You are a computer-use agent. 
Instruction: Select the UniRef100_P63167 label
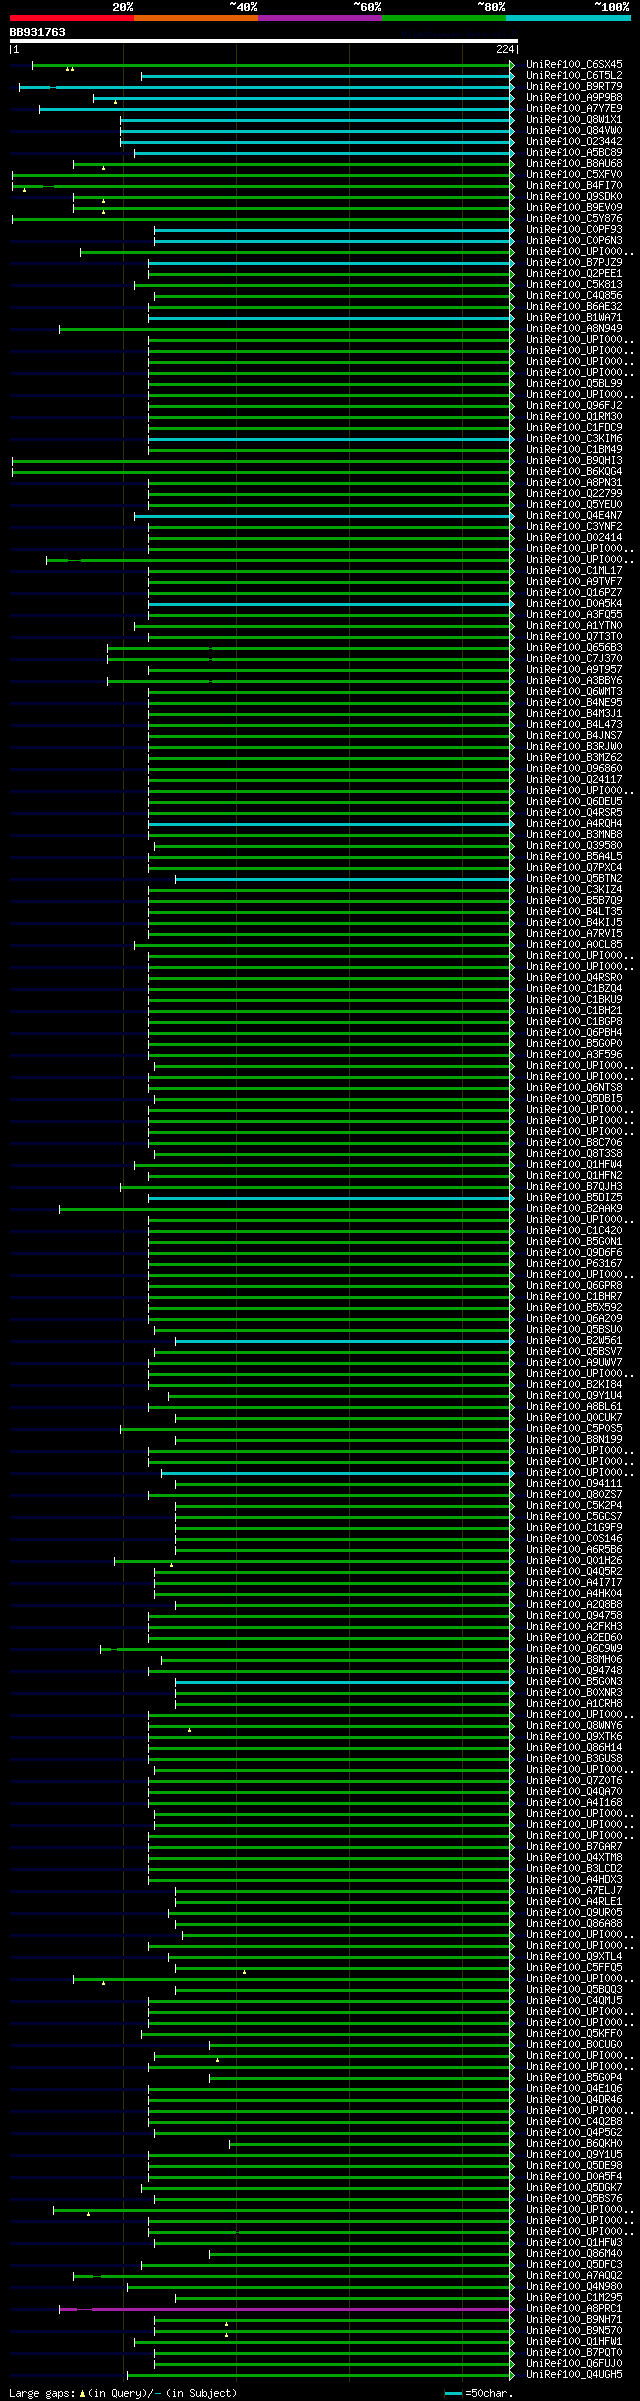(574, 1264)
